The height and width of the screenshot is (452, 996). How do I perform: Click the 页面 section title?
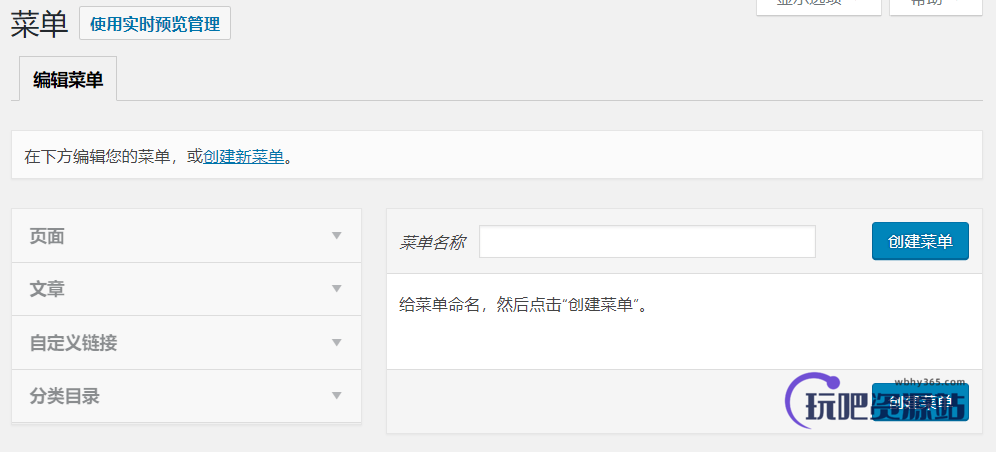(x=47, y=236)
